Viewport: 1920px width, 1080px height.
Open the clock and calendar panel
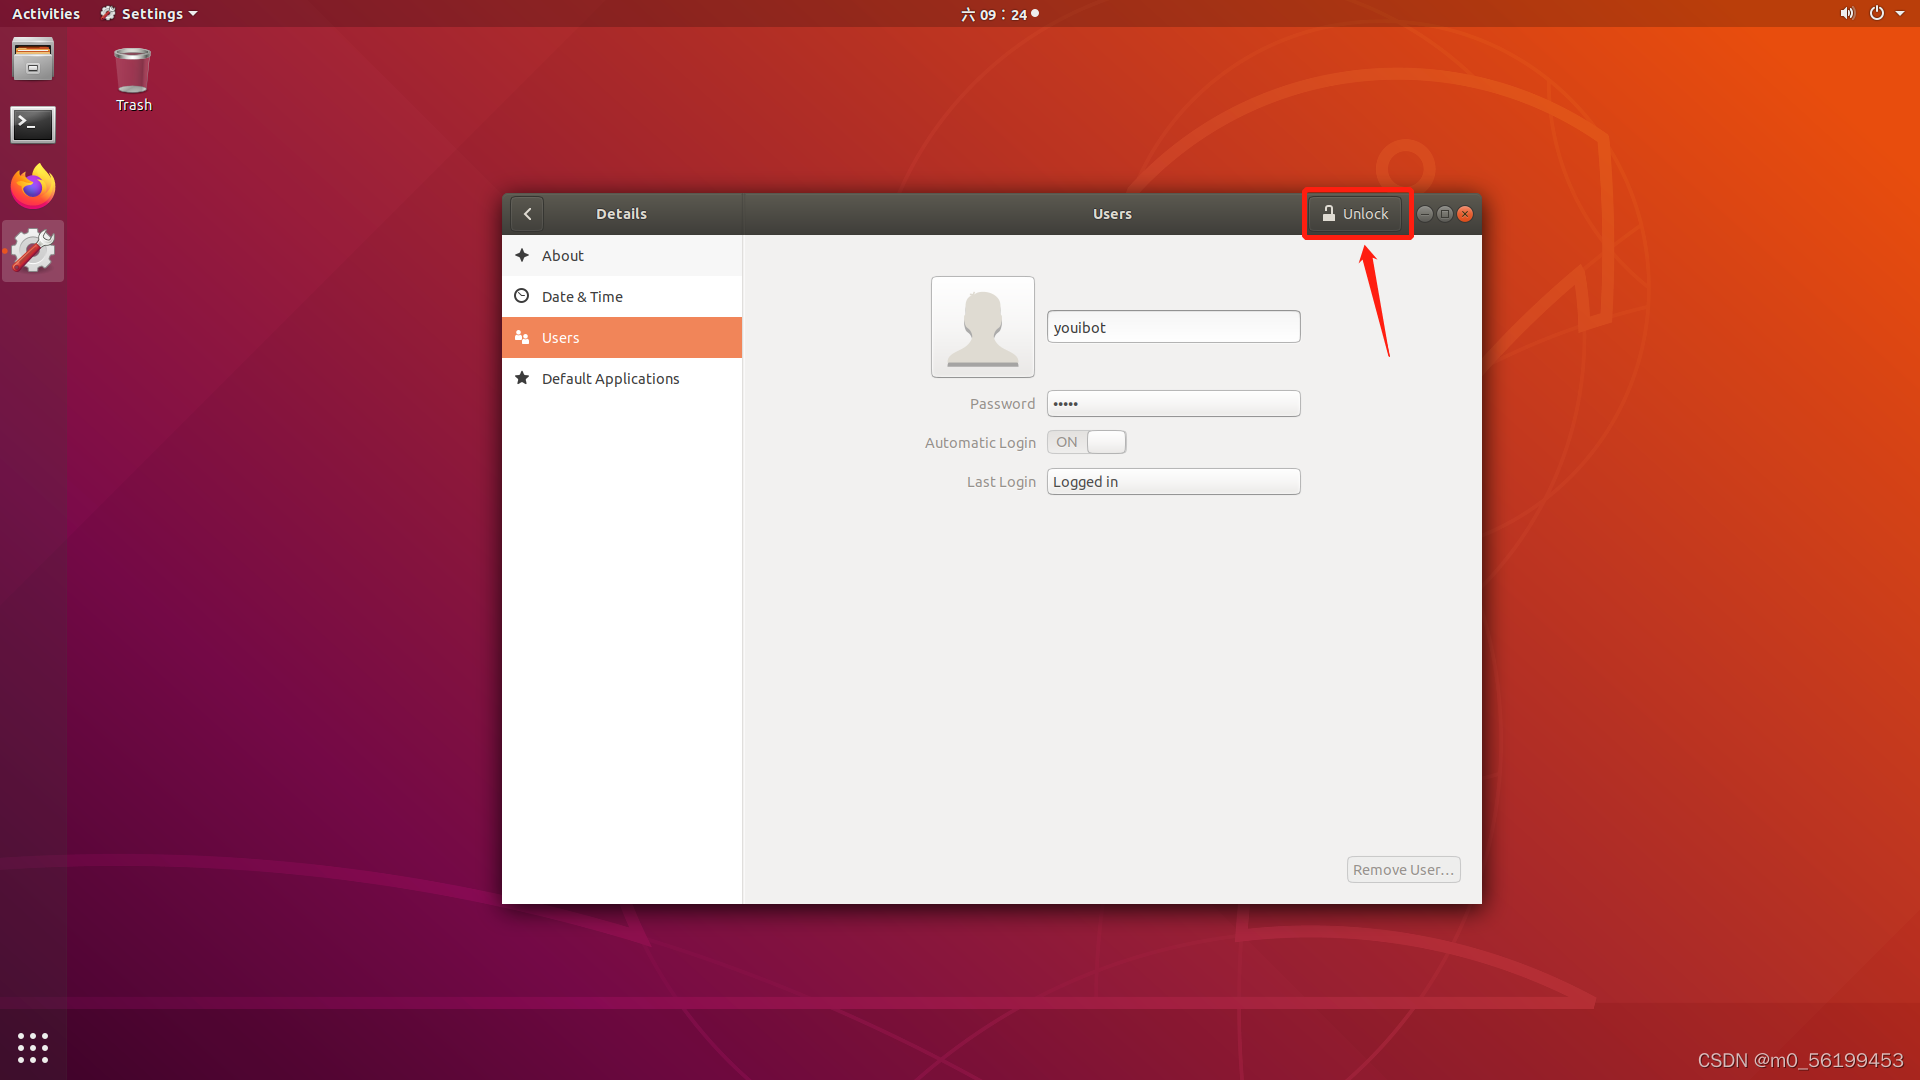pos(999,14)
